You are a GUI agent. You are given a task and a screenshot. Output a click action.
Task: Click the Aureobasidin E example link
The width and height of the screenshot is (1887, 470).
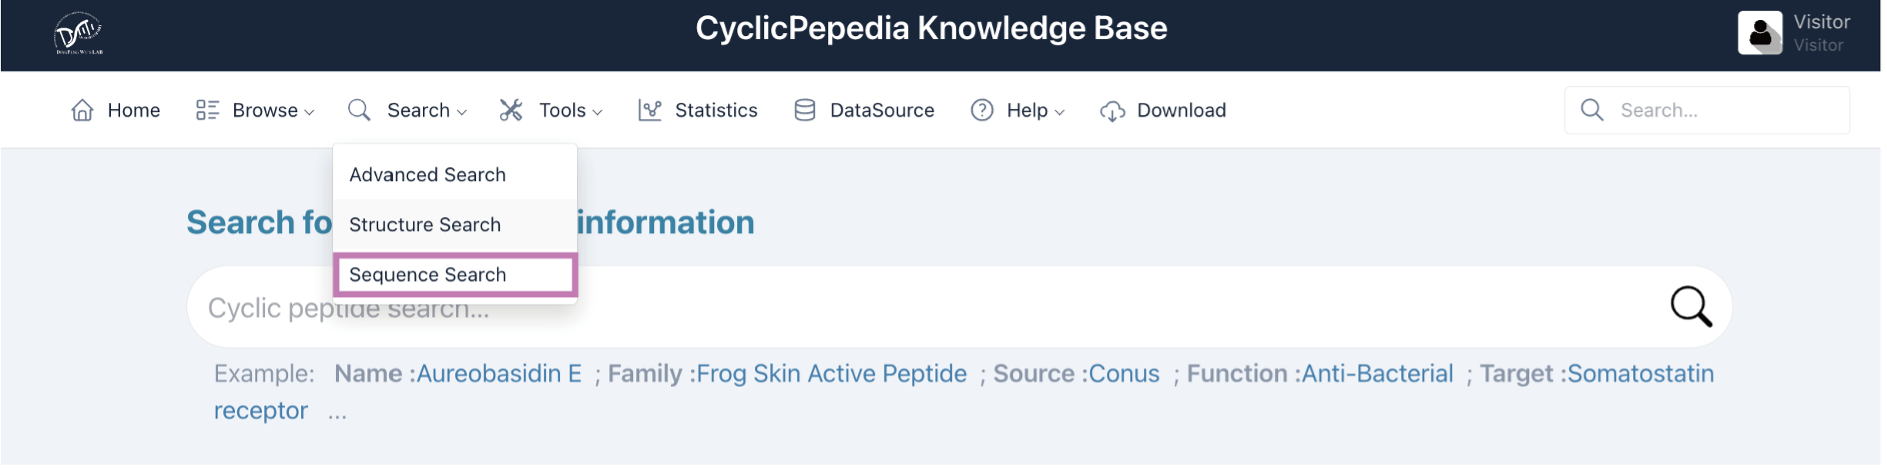(498, 374)
